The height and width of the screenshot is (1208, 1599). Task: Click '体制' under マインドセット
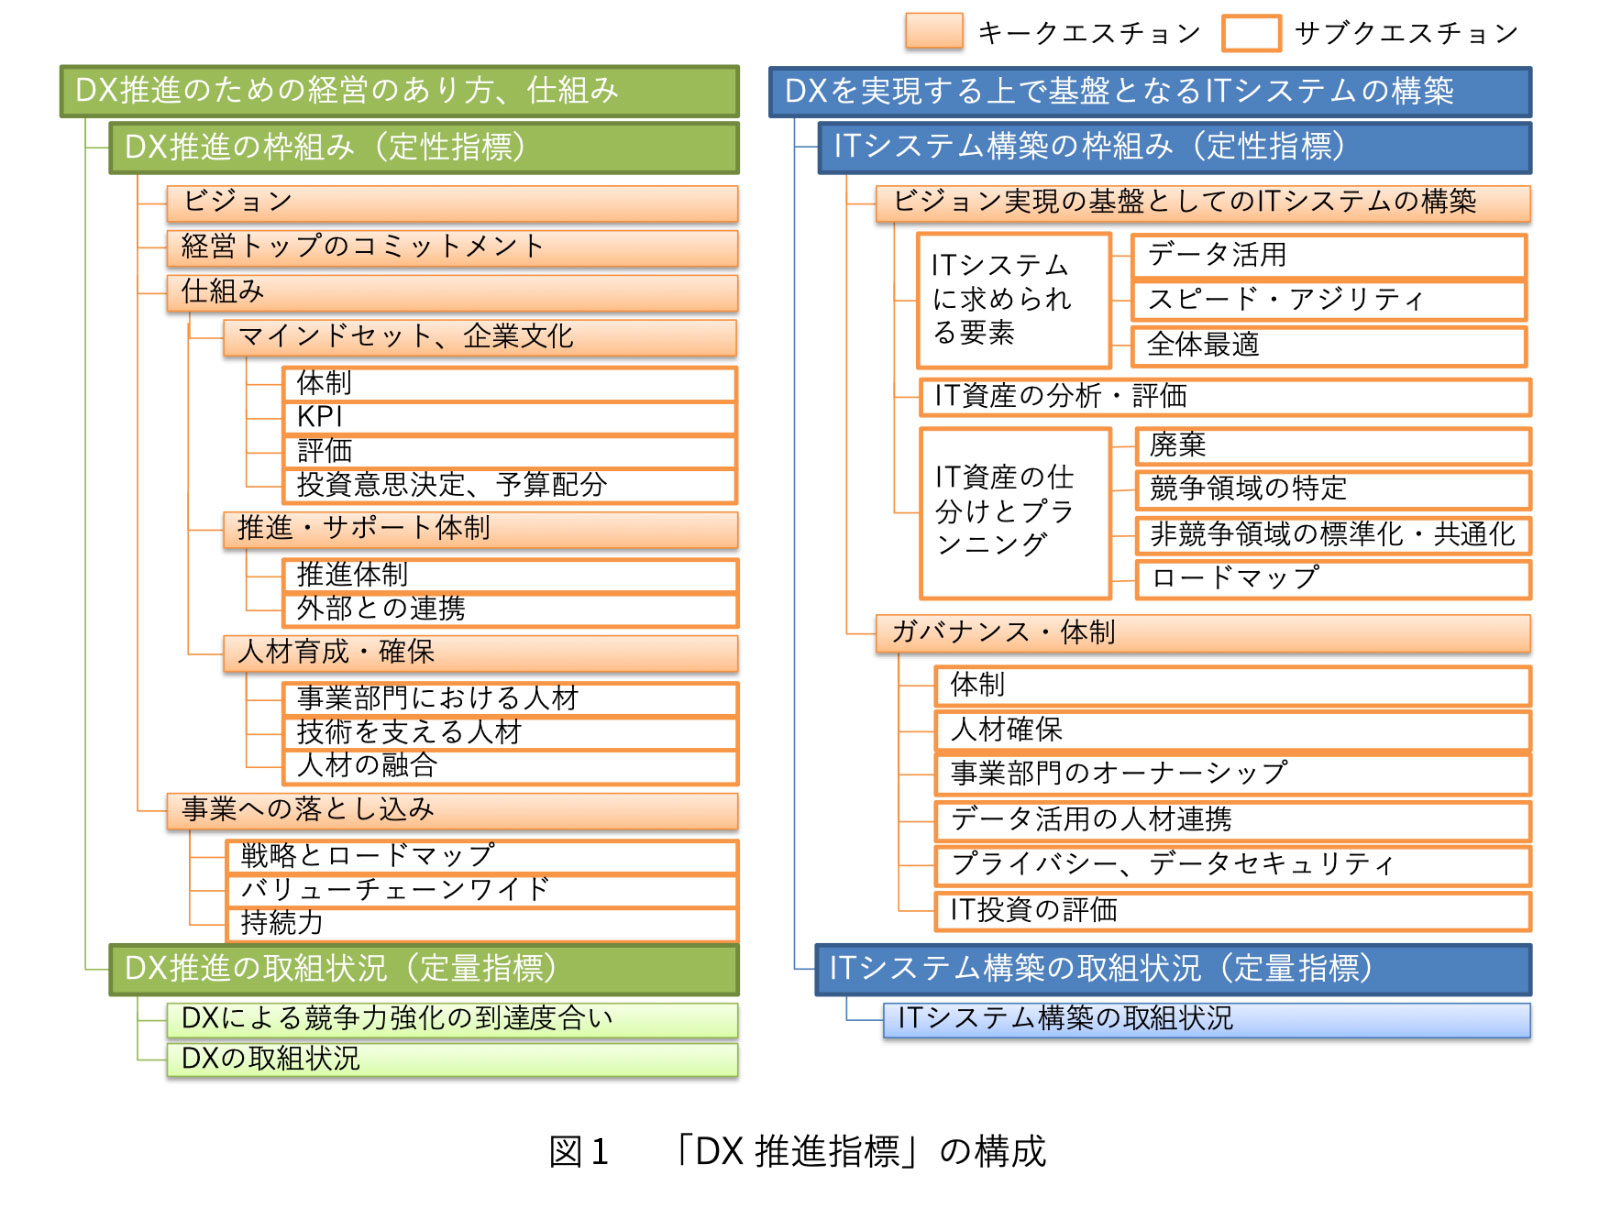click(x=510, y=384)
